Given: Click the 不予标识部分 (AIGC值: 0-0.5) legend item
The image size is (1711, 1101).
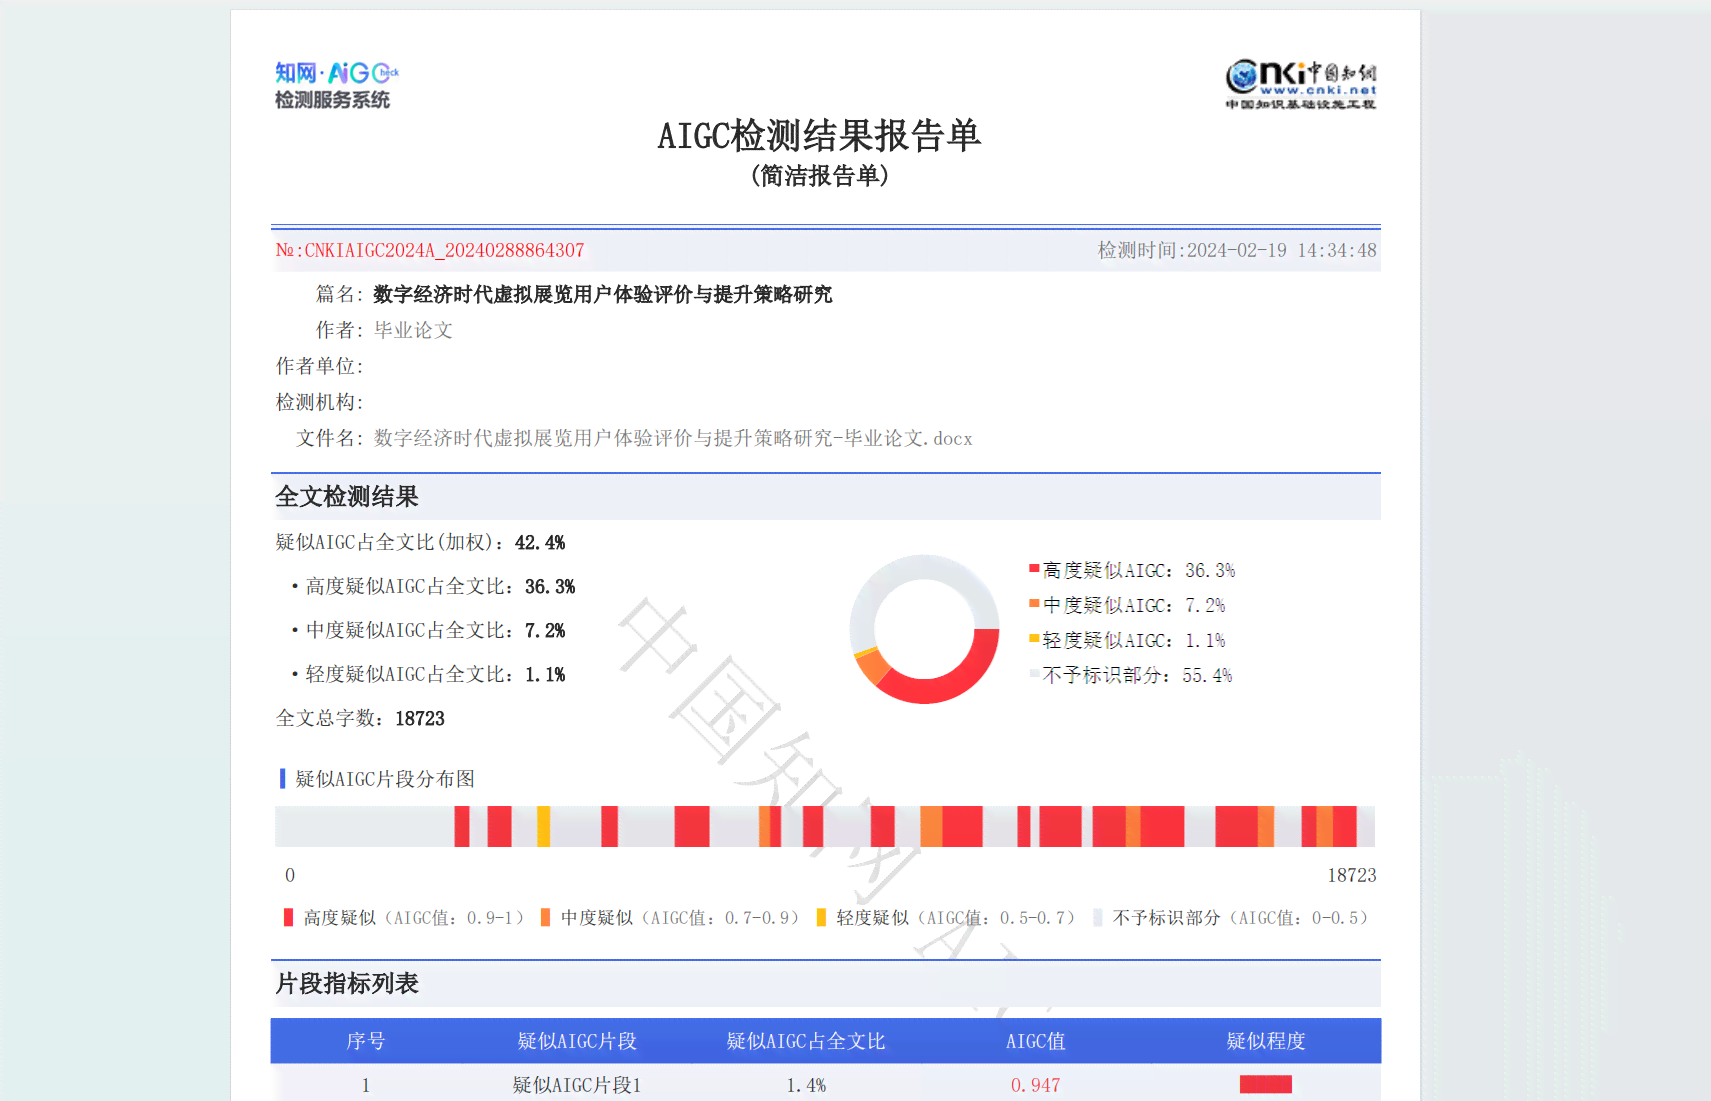Looking at the screenshot, I should (1230, 917).
